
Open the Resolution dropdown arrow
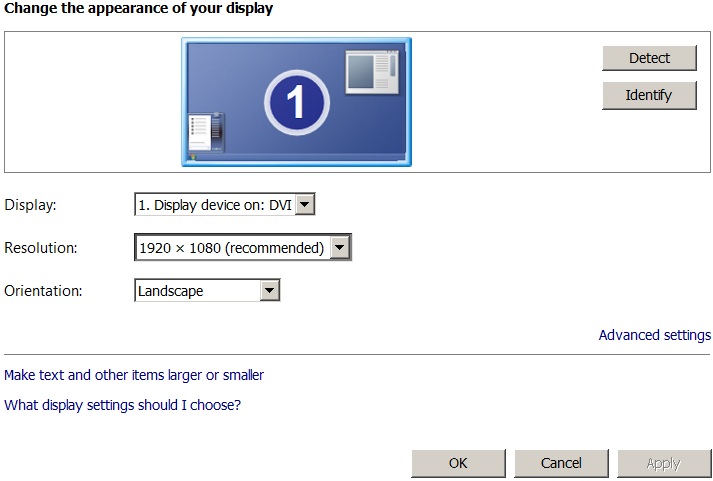point(340,248)
